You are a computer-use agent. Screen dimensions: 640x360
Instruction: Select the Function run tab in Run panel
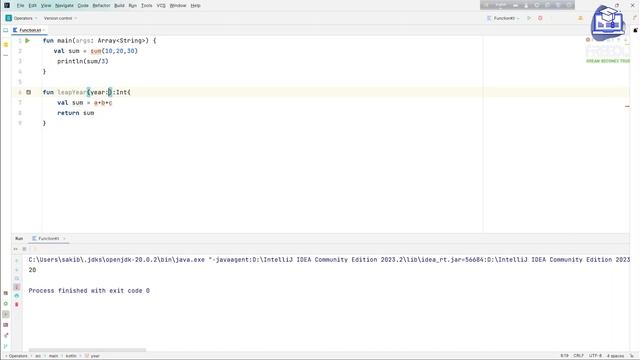pyautogui.click(x=49, y=238)
